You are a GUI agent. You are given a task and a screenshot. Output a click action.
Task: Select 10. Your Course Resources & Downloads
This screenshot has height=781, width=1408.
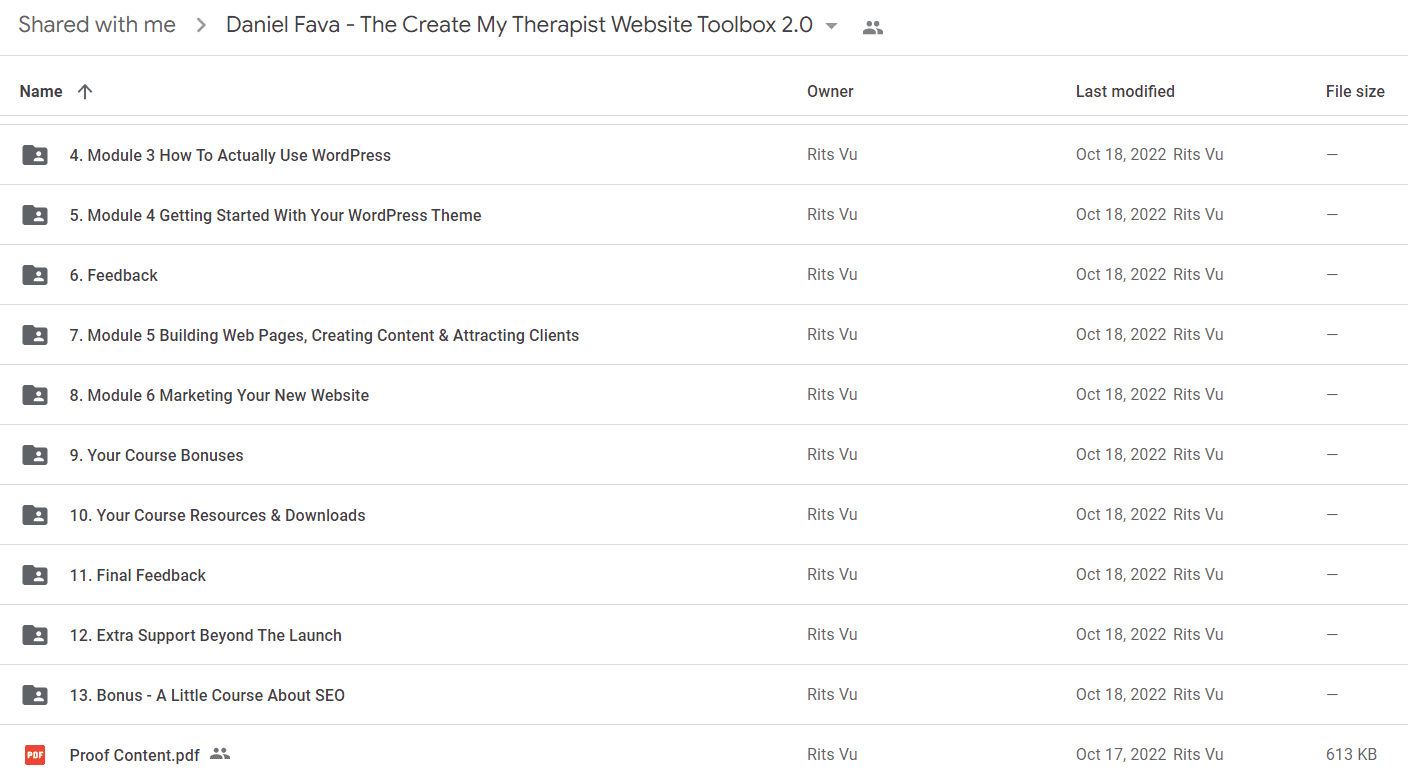(x=704, y=515)
